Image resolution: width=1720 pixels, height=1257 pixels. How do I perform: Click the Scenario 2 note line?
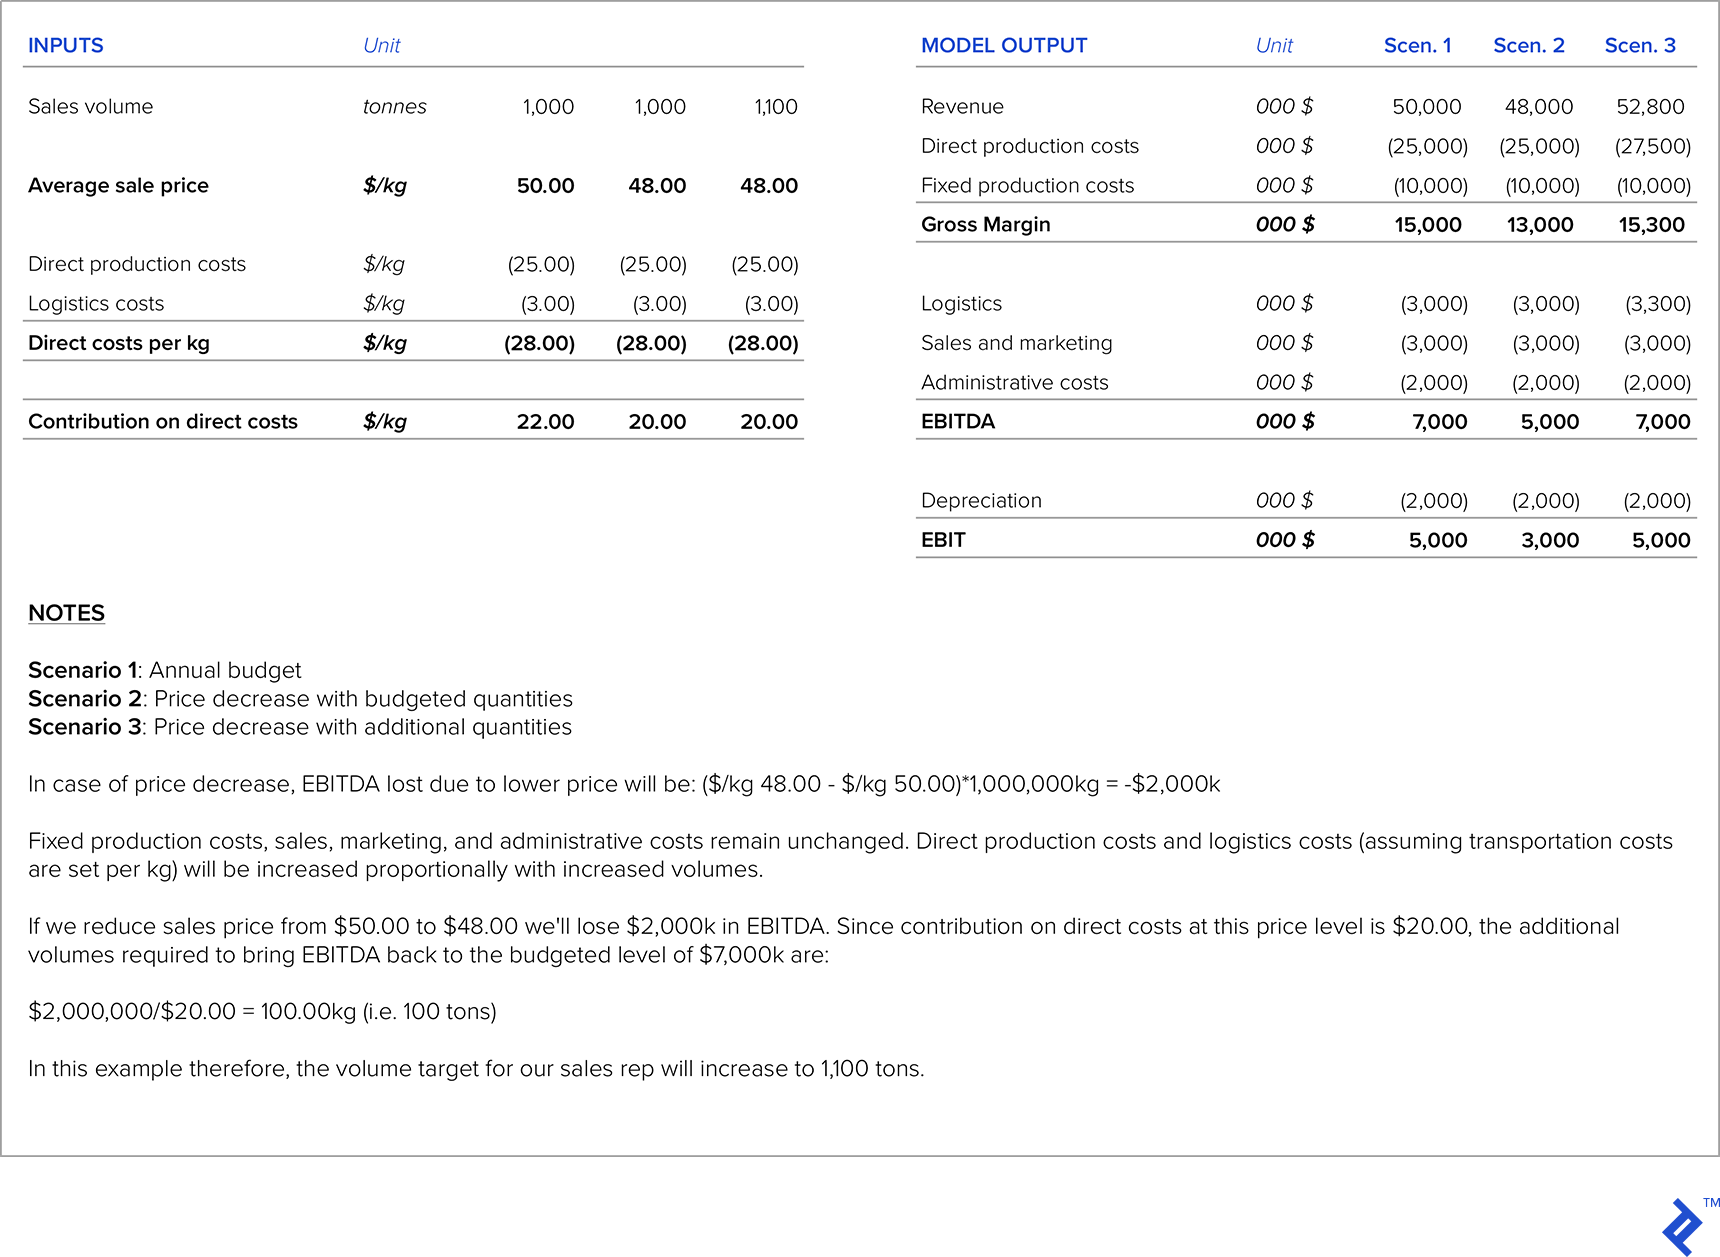(300, 699)
